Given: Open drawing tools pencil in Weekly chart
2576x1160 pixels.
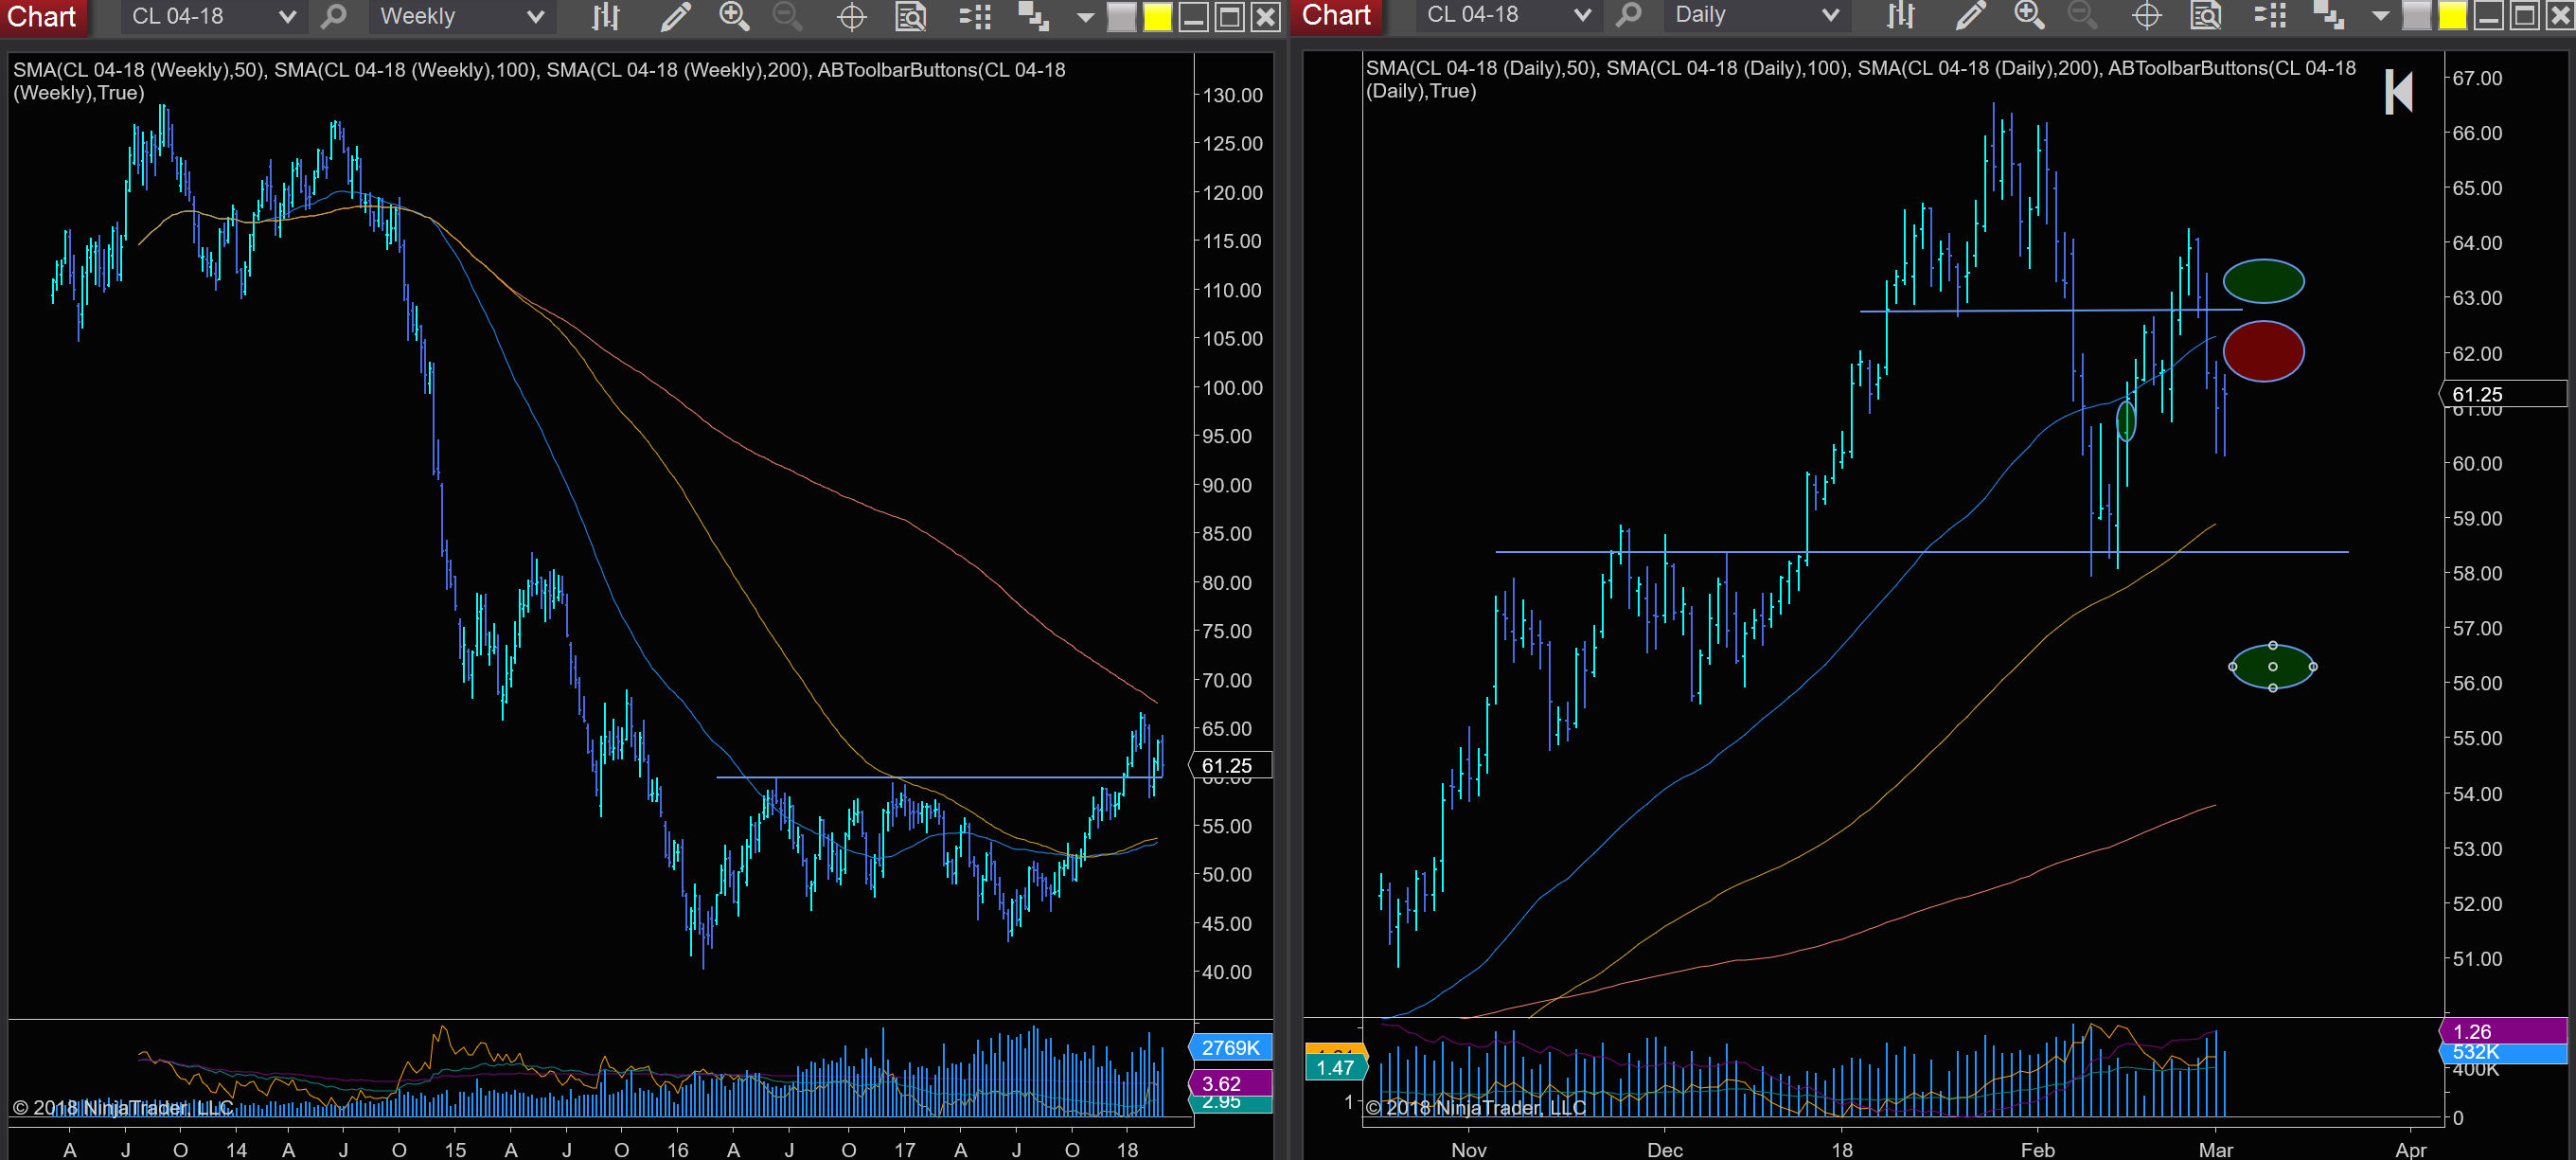Looking at the screenshot, I should coord(675,16).
